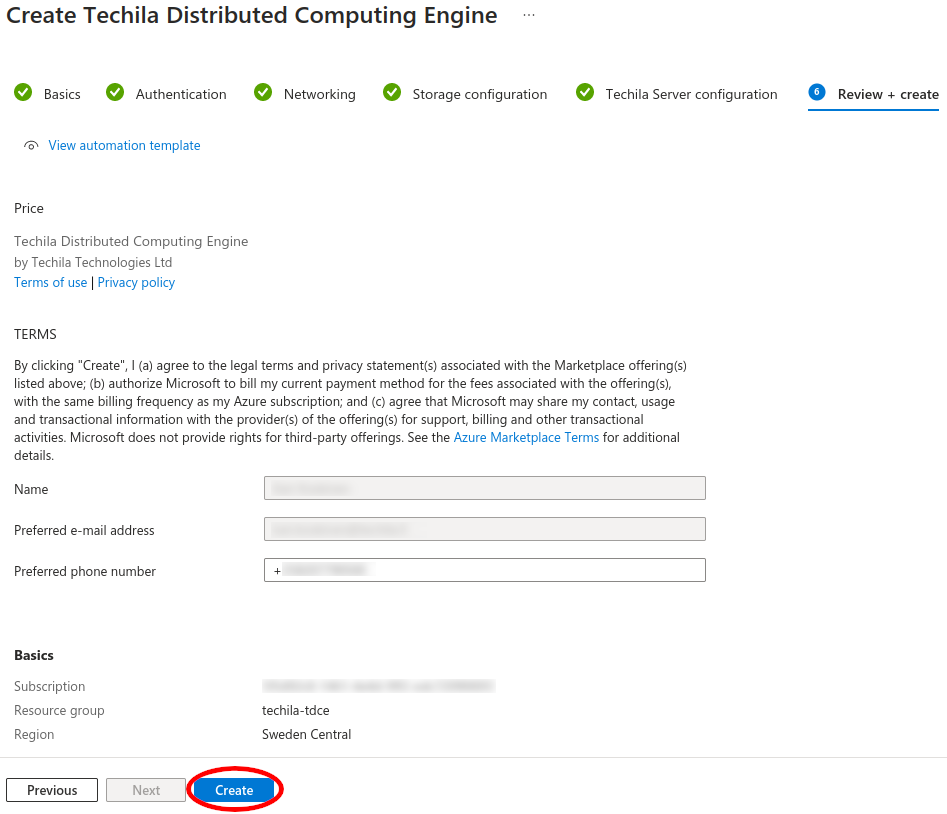Image resolution: width=947 pixels, height=814 pixels.
Task: Go to the Authentication tab
Action: point(181,94)
